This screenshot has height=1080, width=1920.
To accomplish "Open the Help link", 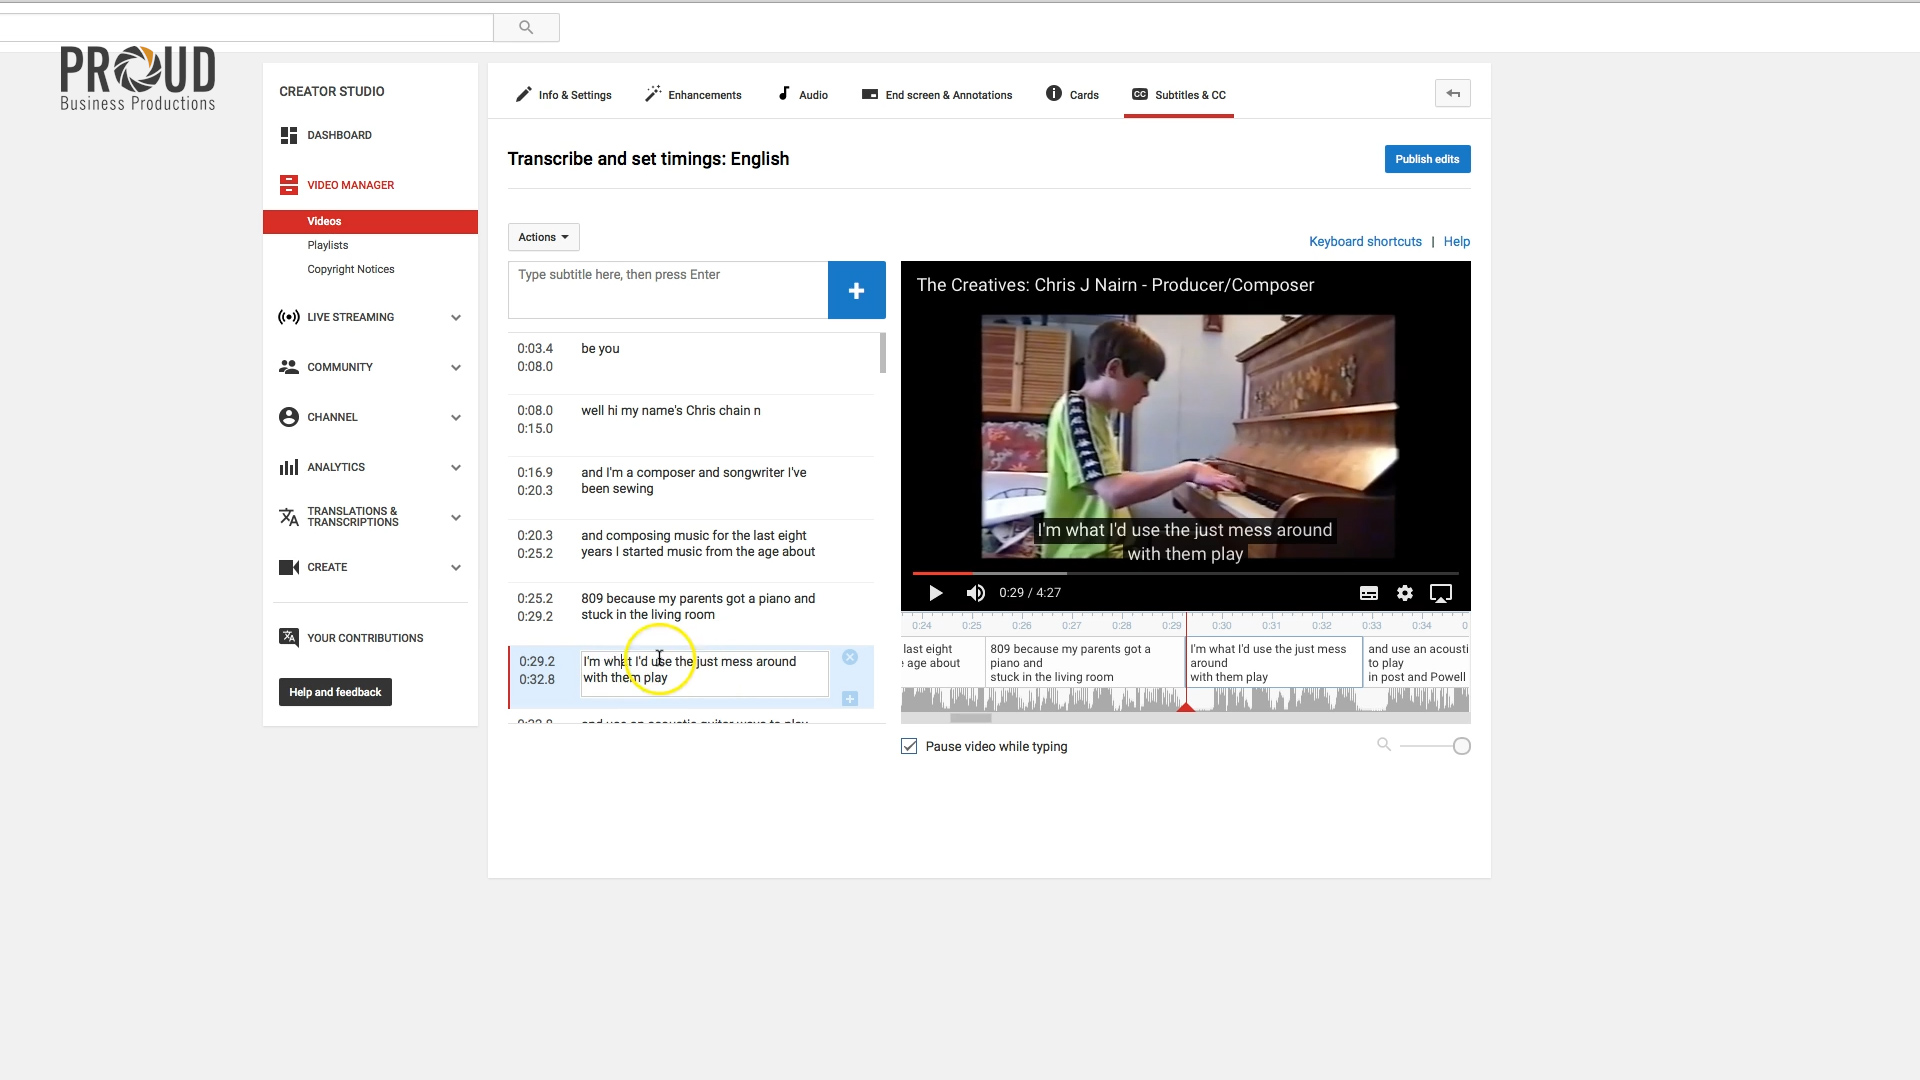I will [1456, 242].
